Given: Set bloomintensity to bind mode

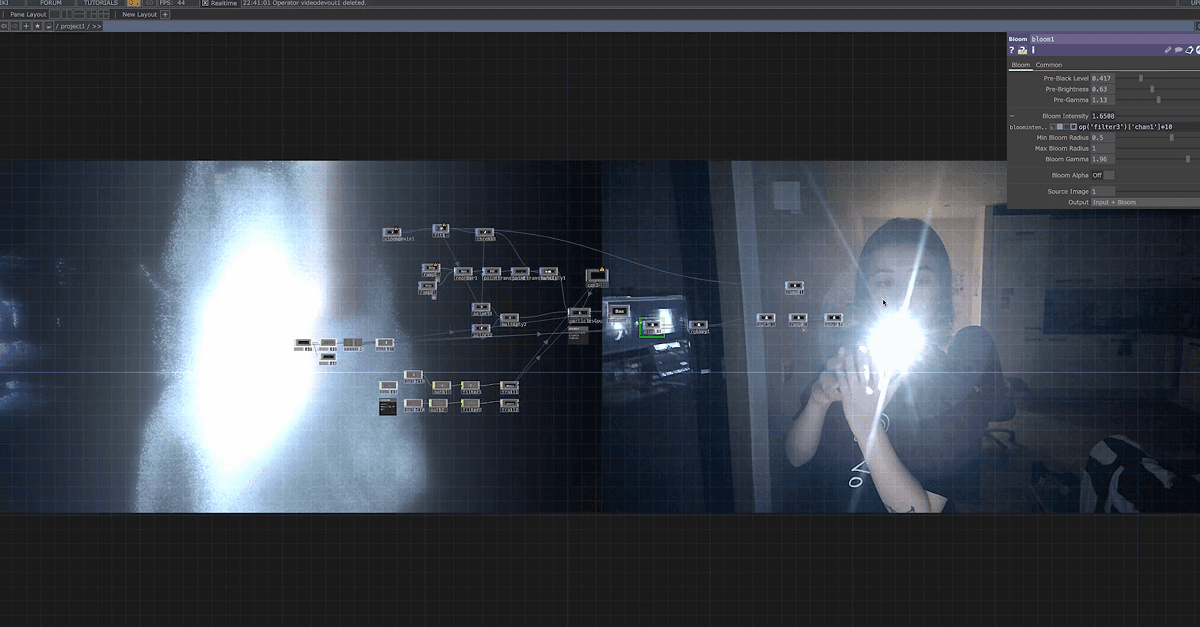Looking at the screenshot, I should click(x=1073, y=127).
